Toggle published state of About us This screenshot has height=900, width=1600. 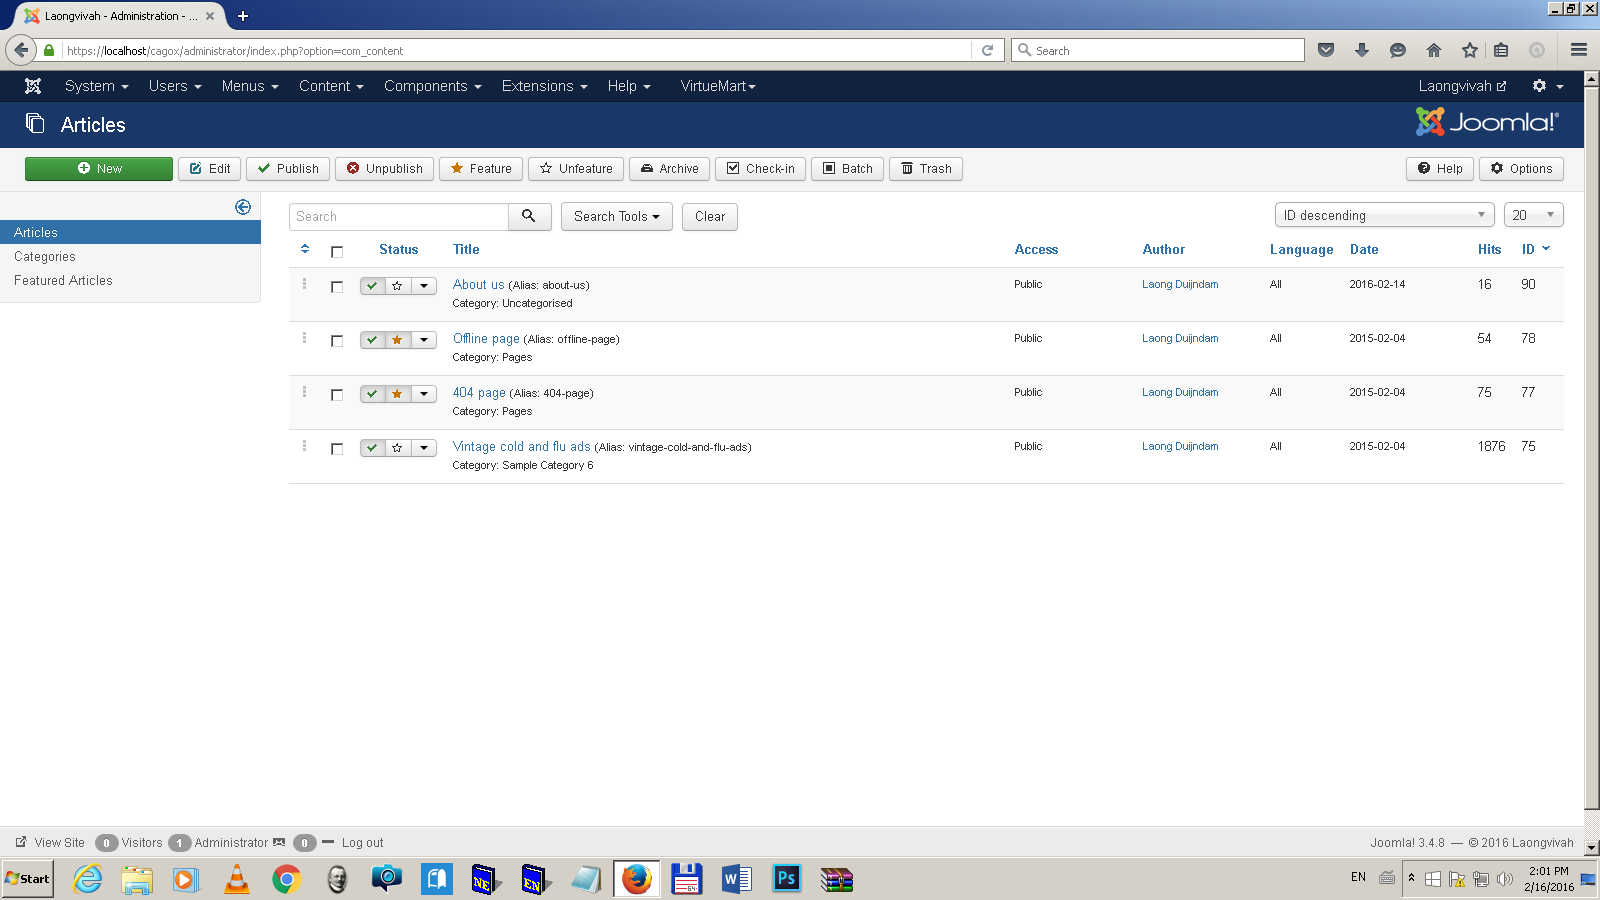point(372,286)
